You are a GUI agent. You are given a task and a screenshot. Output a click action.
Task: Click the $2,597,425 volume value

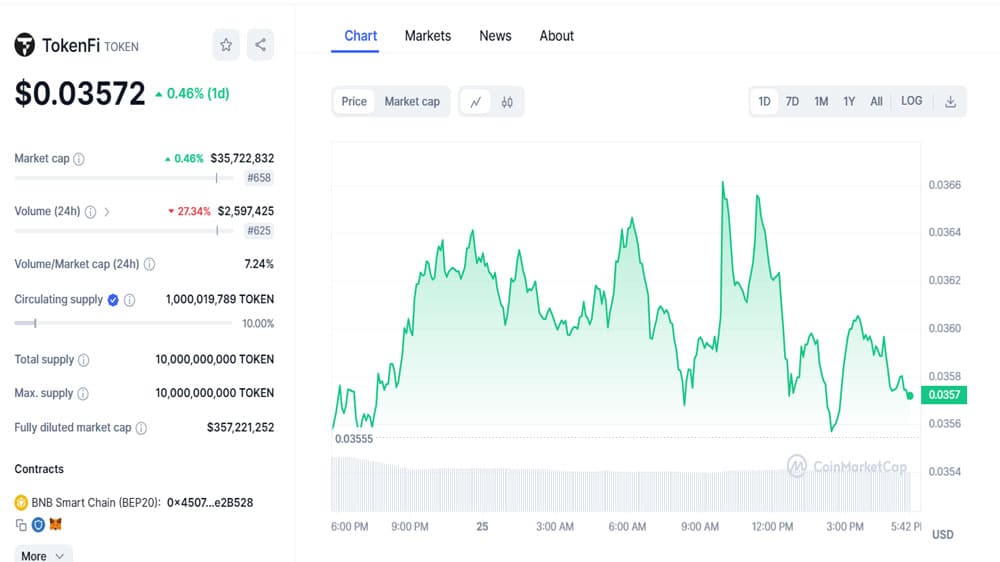[246, 211]
